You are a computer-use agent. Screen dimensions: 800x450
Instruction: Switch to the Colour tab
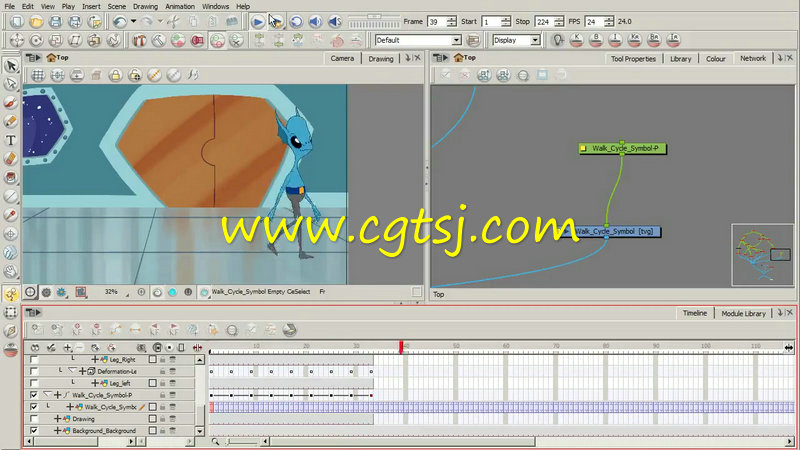715,59
